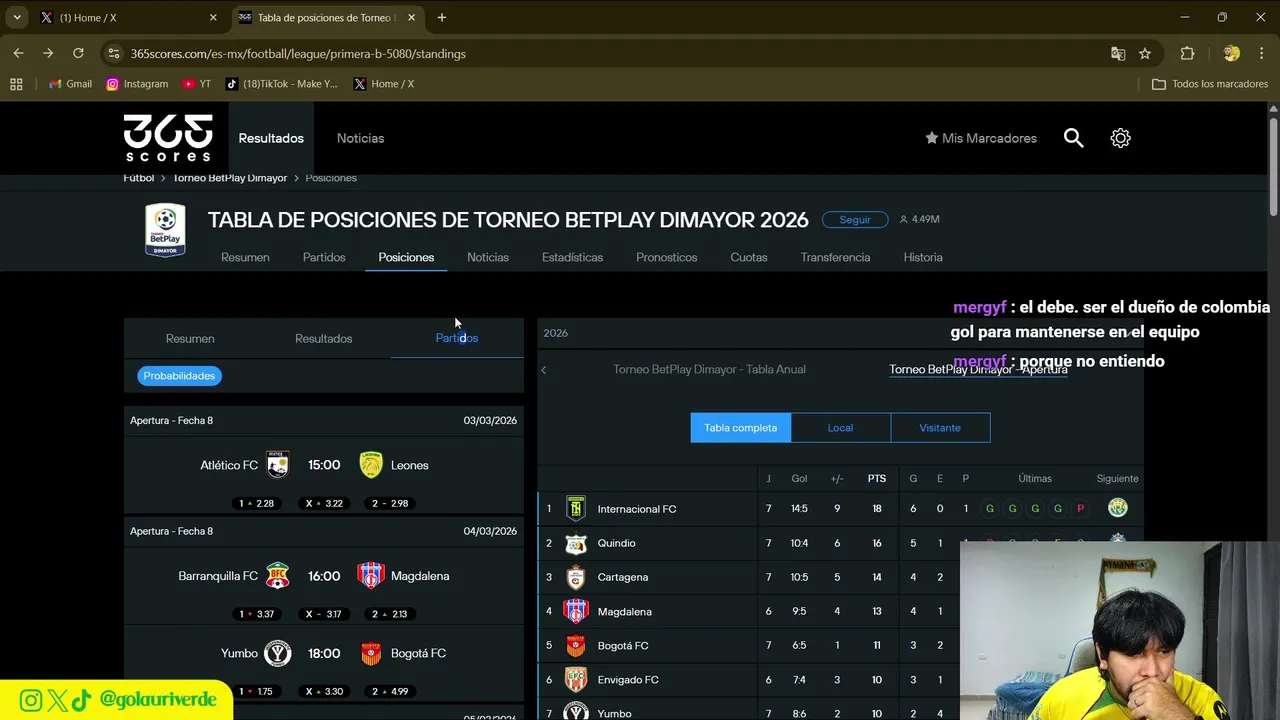This screenshot has width=1280, height=720.
Task: Open YT bookmark
Action: [196, 84]
